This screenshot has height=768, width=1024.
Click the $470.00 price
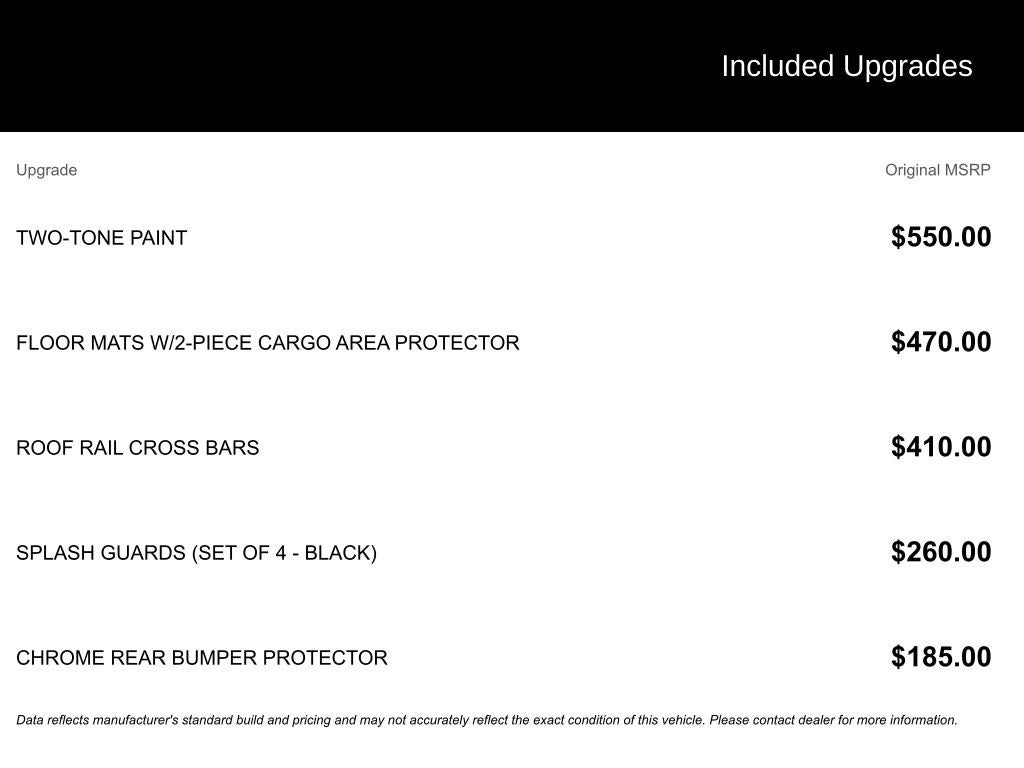pos(941,342)
